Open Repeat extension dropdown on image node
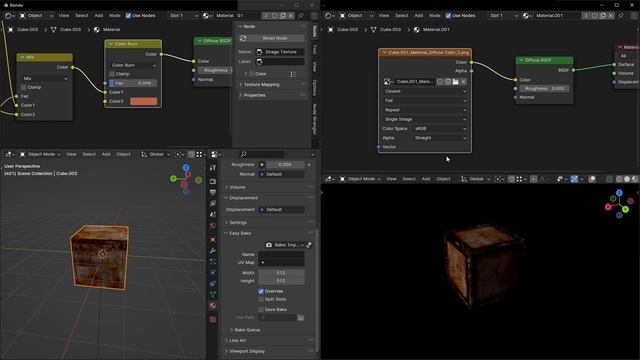The width and height of the screenshot is (640, 360). click(x=424, y=110)
